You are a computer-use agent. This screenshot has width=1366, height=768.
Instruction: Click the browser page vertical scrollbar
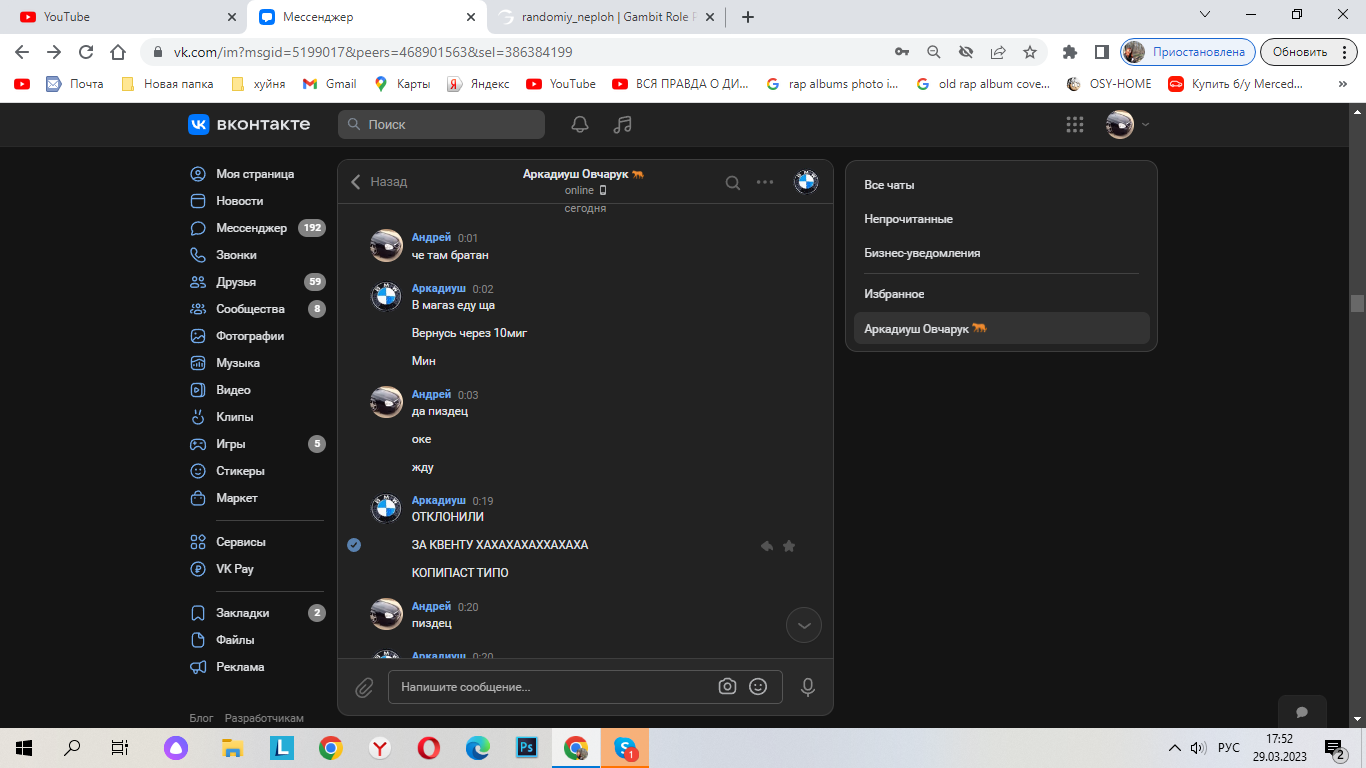click(x=1357, y=303)
